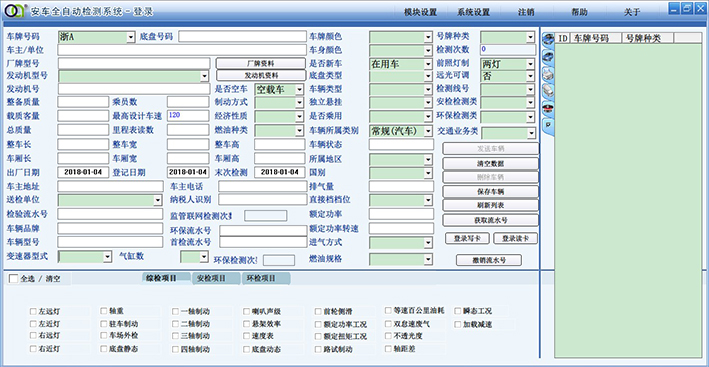This screenshot has width=709, height=367.
Task: Click the application logo in the title bar
Action: coord(15,11)
